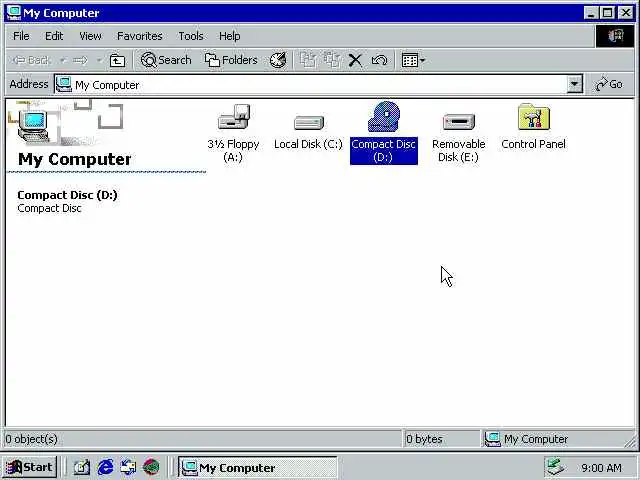Click the Undo toolbar icon
Image resolution: width=640 pixels, height=480 pixels.
(x=380, y=60)
